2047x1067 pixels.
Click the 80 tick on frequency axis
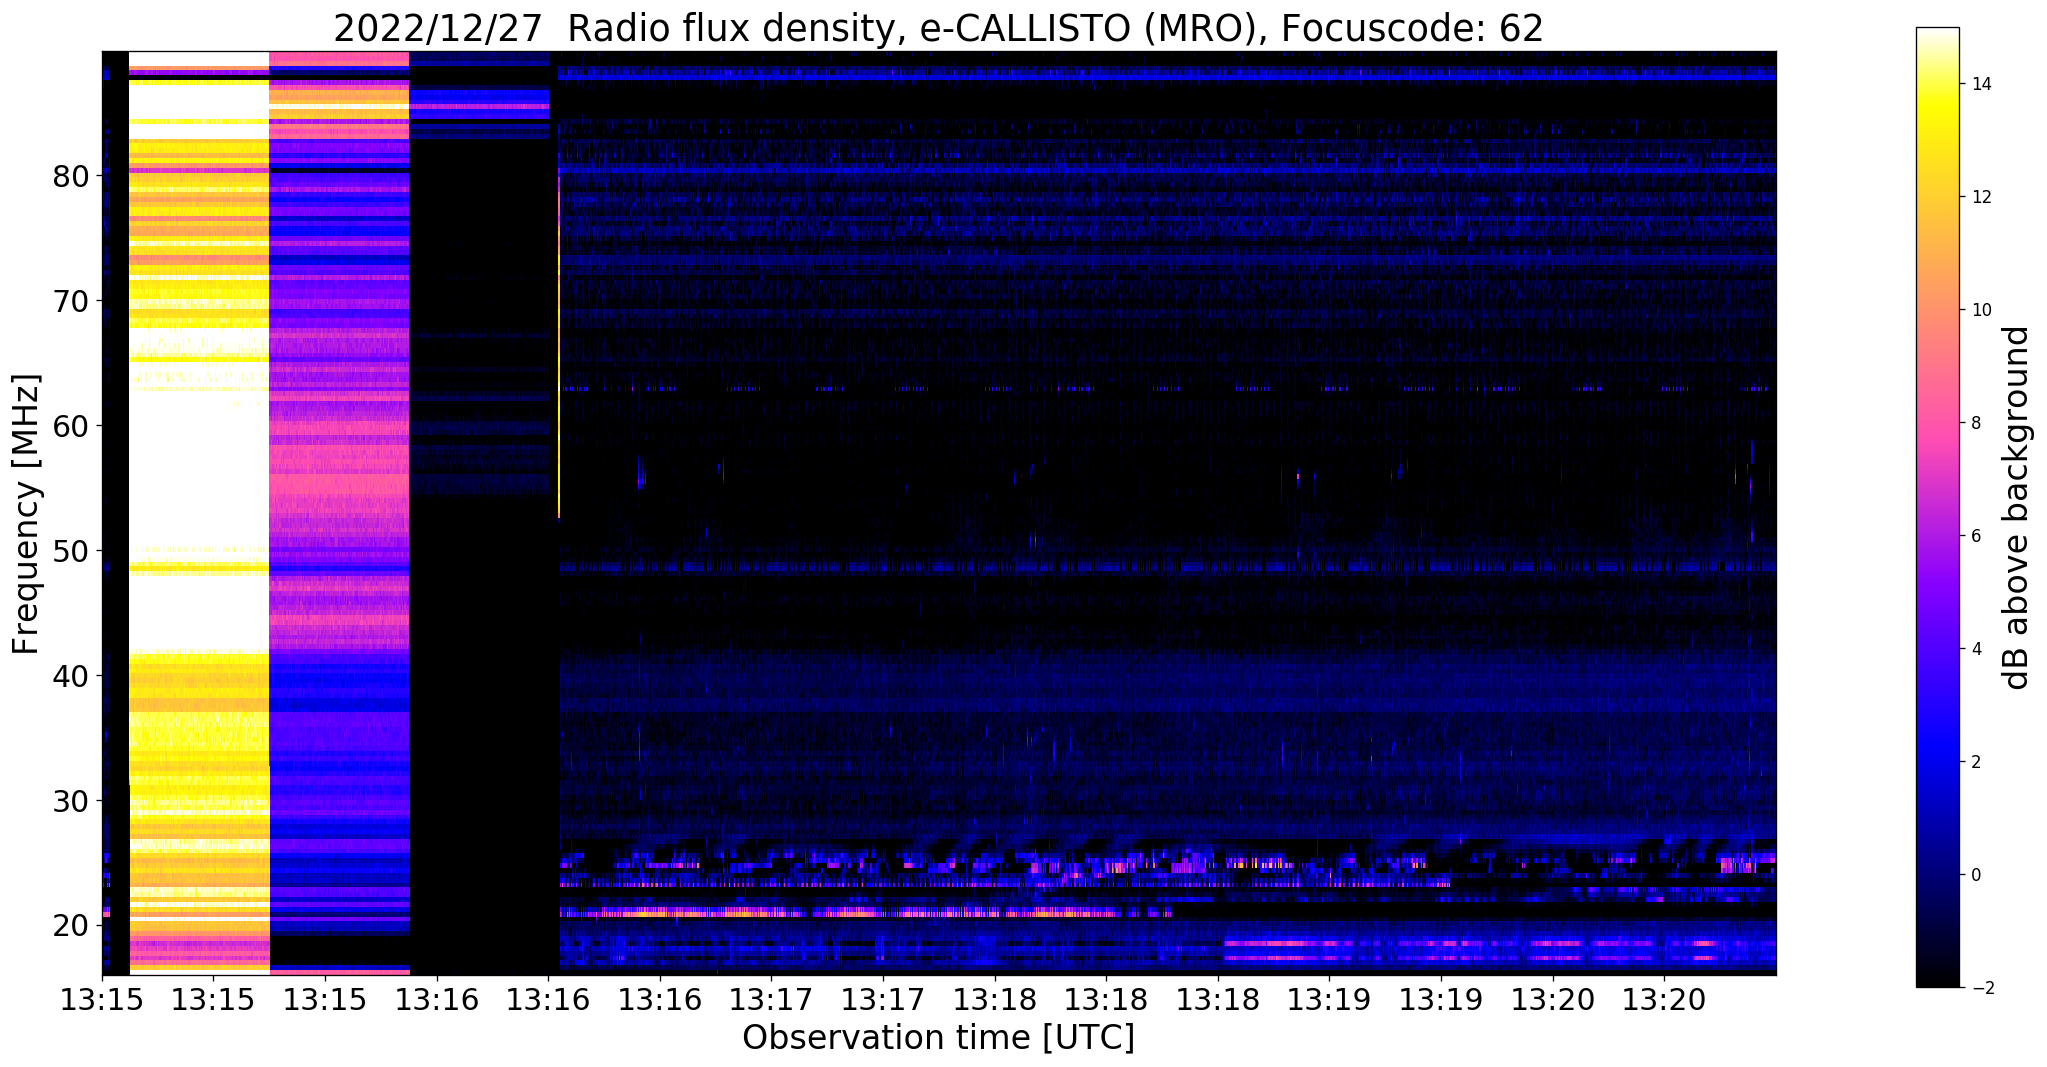(72, 176)
